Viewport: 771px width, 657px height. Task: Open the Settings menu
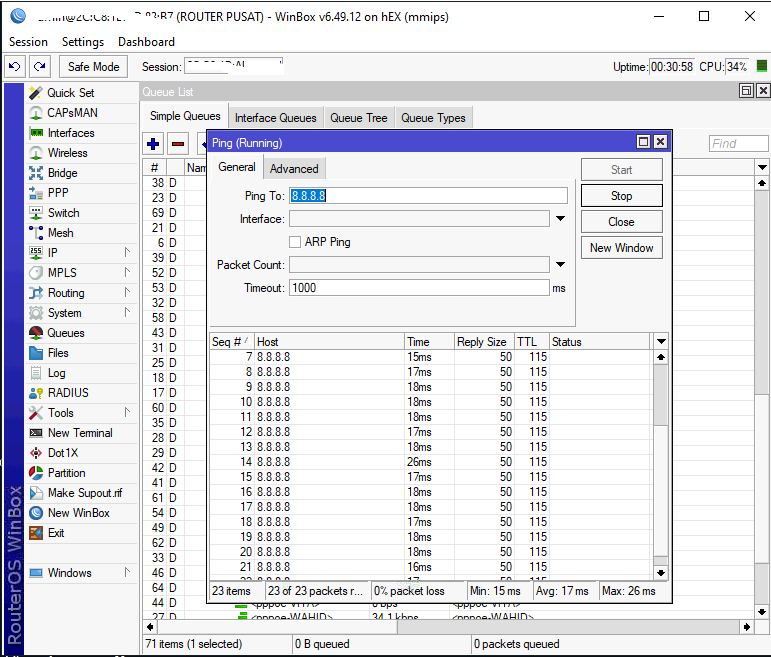[x=83, y=42]
